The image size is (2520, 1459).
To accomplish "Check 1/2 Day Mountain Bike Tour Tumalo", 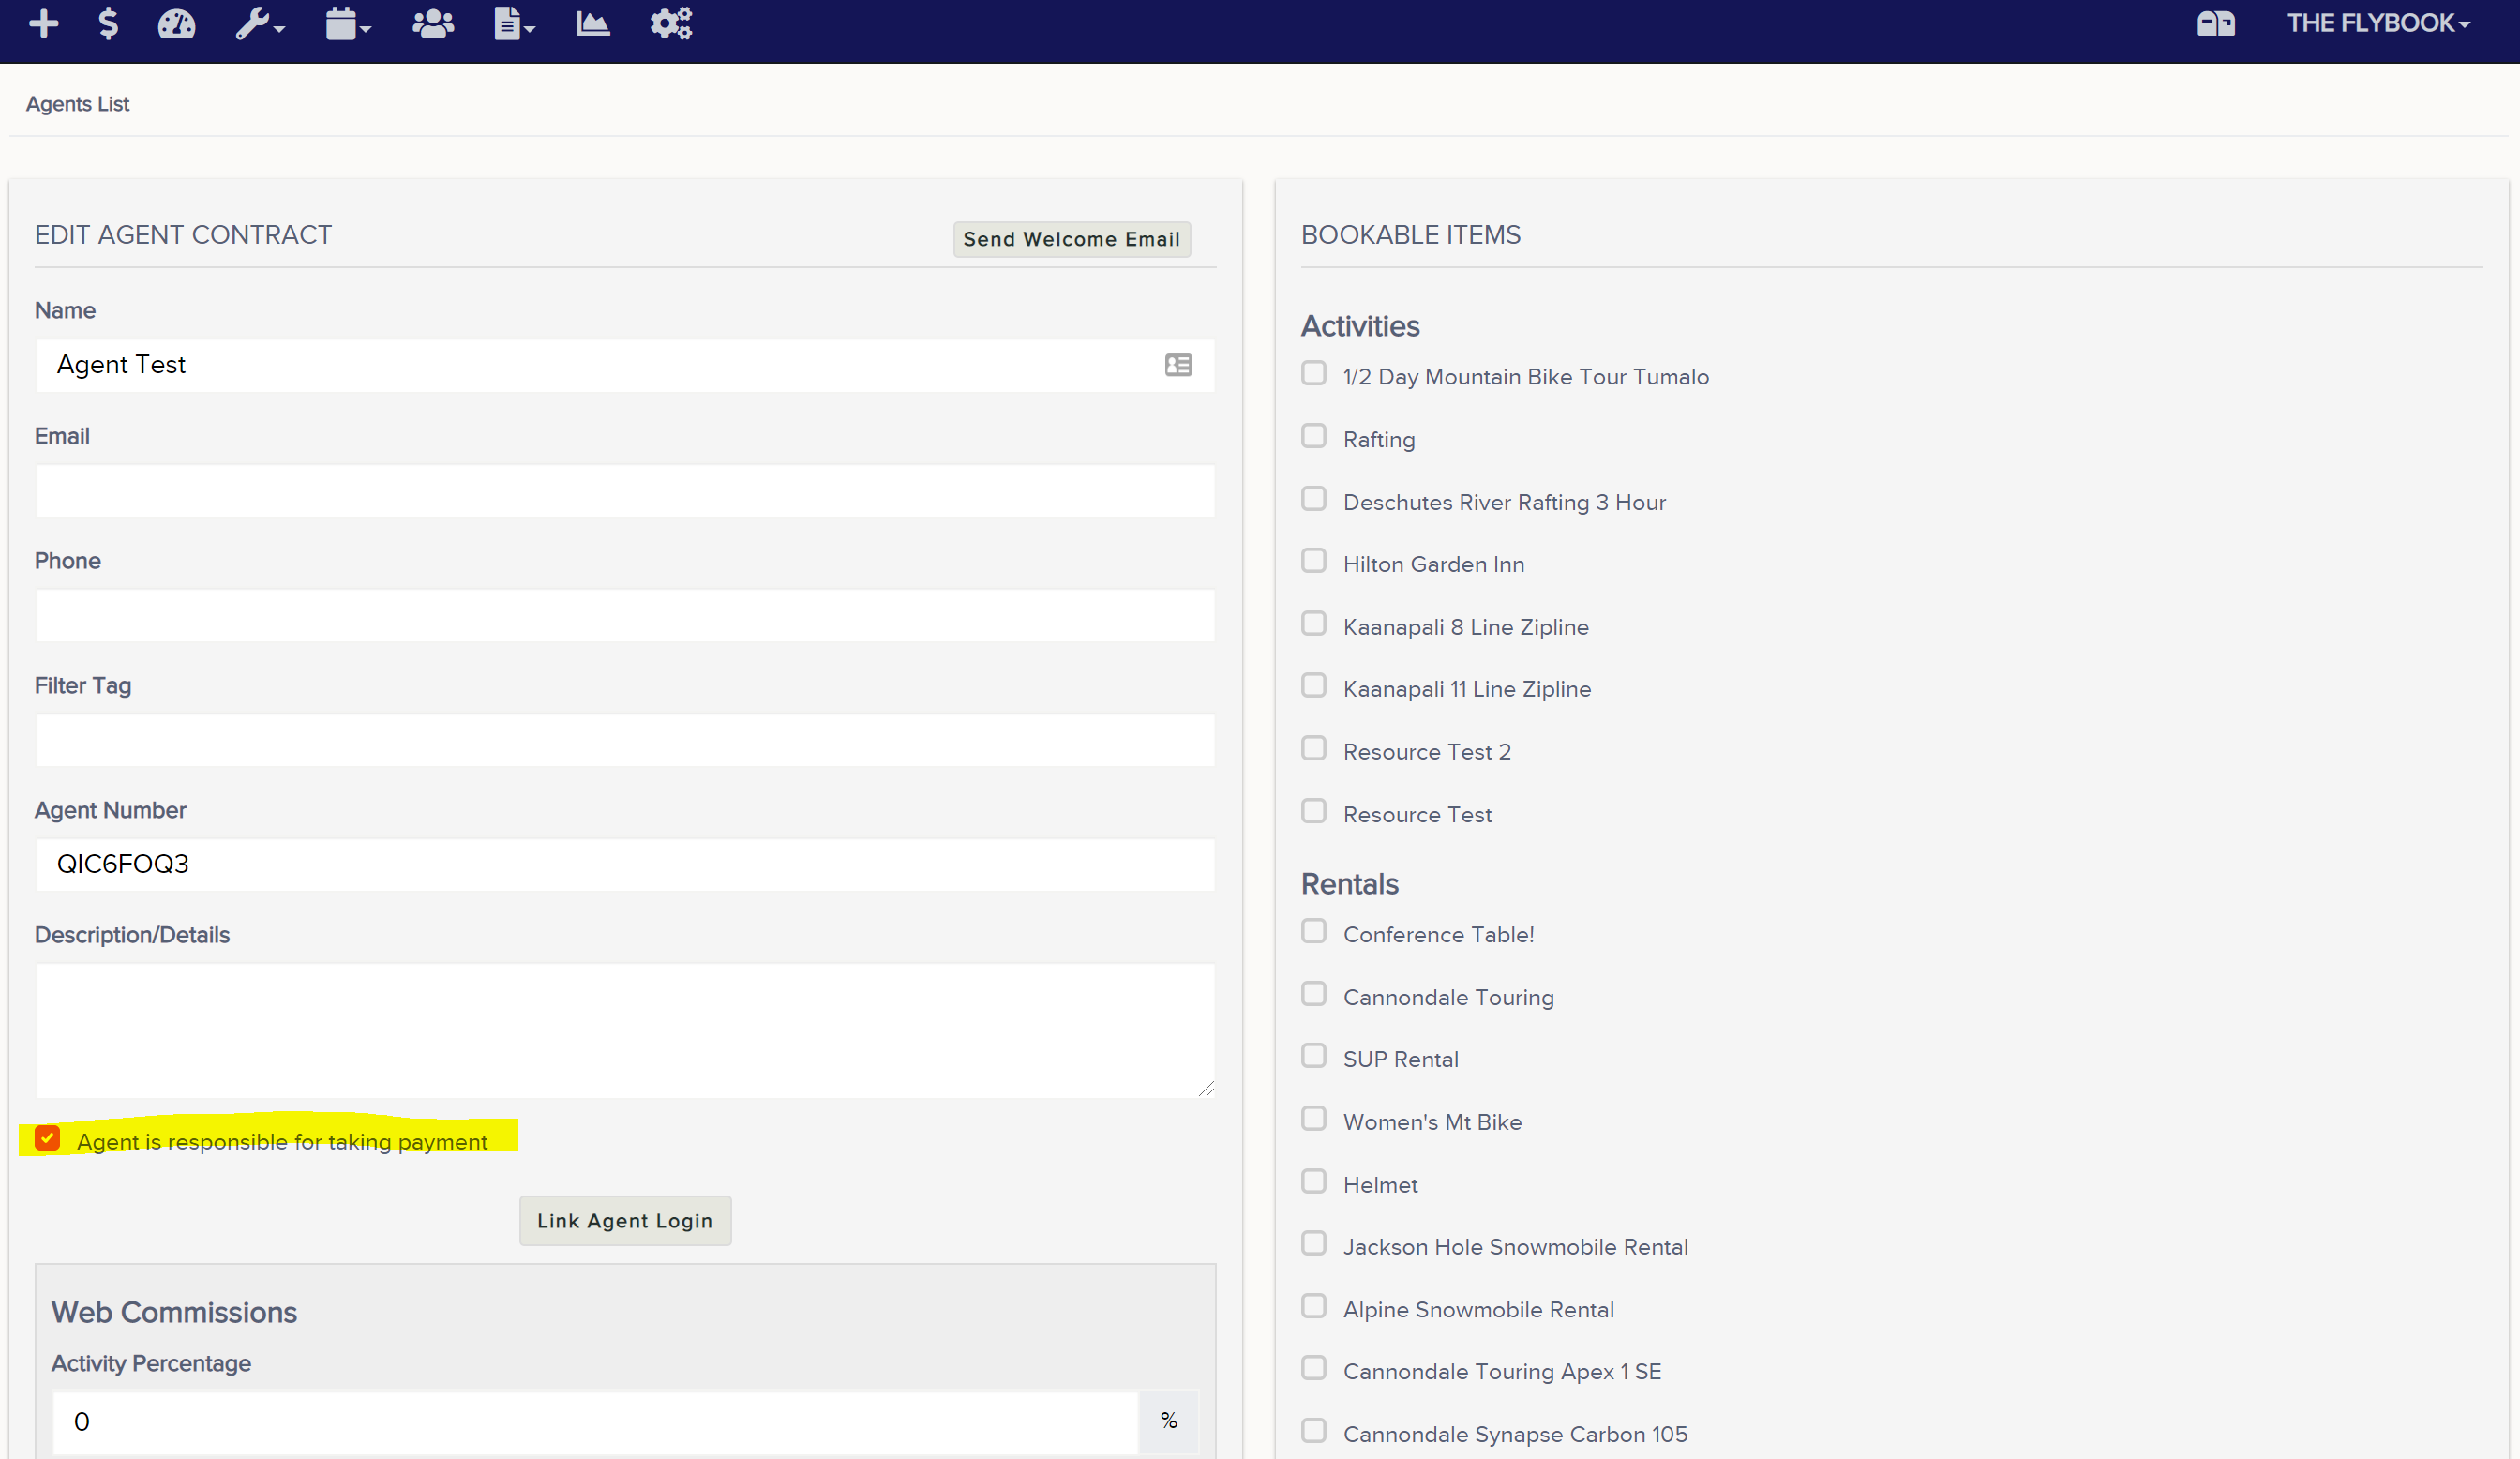I will [1314, 374].
